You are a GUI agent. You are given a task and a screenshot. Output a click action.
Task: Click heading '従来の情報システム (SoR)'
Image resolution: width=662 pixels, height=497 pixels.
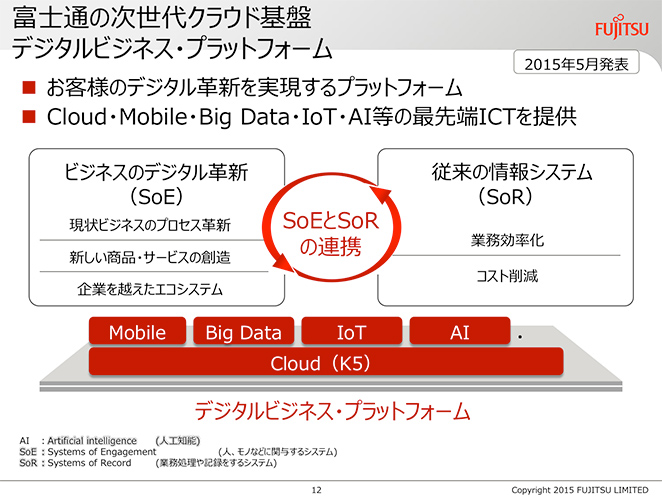pos(511,183)
